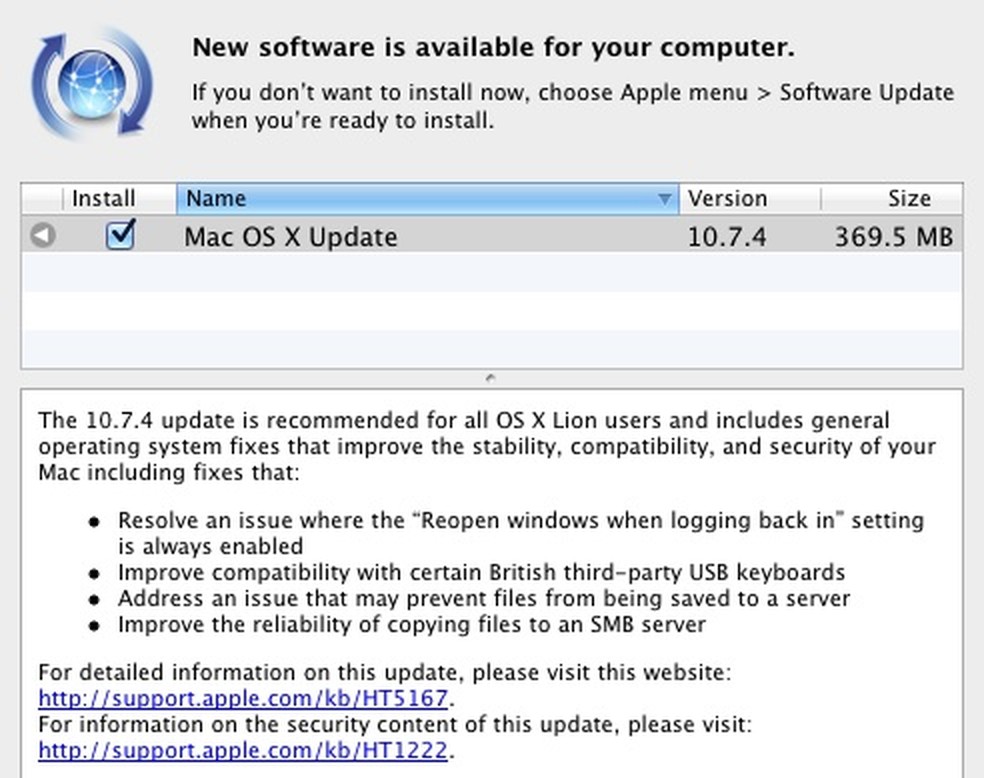The height and width of the screenshot is (778, 984).
Task: Click the pane divider handle
Action: tap(490, 378)
